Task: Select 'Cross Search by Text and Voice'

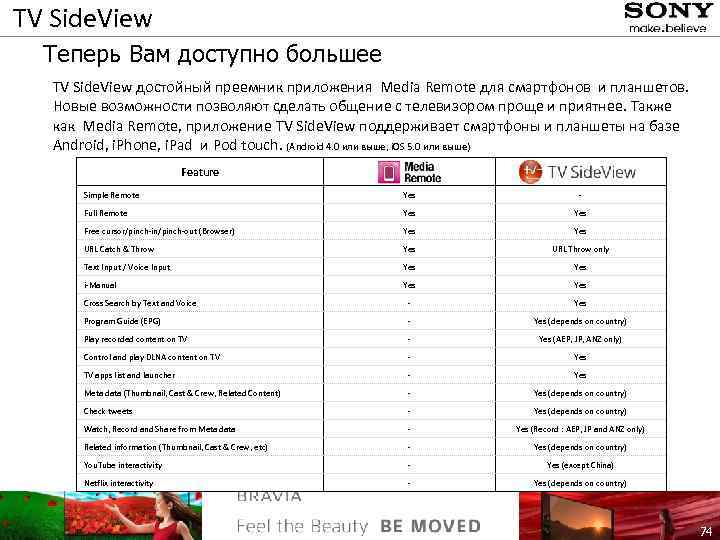Action: point(140,303)
